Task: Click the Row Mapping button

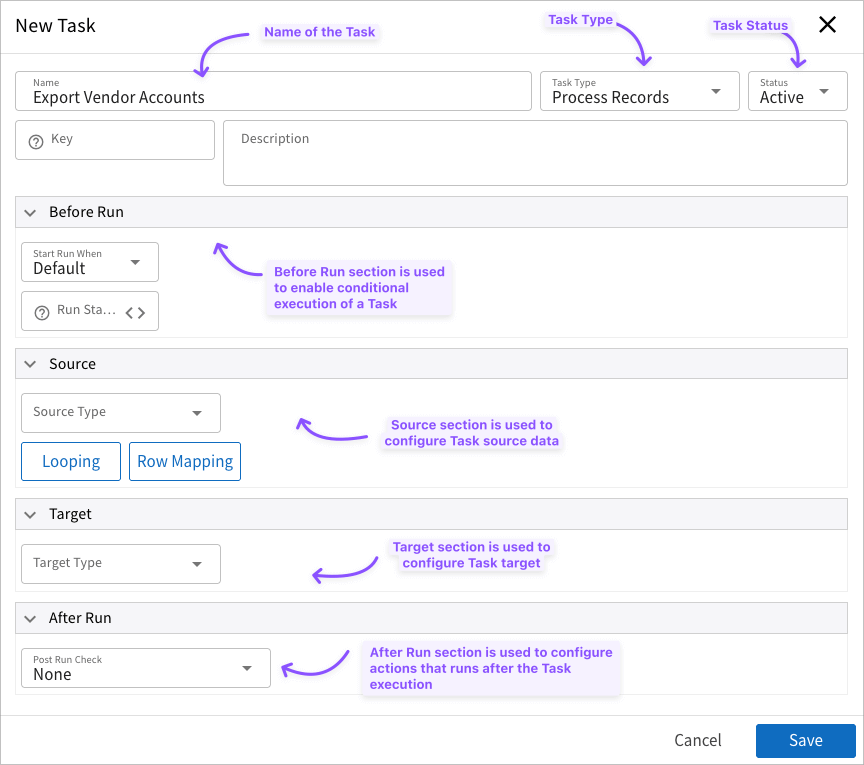Action: tap(185, 461)
